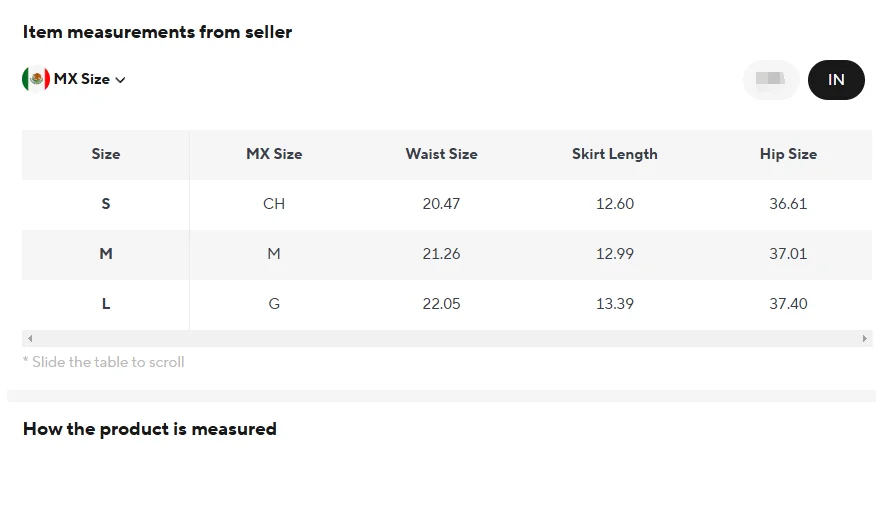
Task: Click the 22.05 waist size cell
Action: click(441, 304)
